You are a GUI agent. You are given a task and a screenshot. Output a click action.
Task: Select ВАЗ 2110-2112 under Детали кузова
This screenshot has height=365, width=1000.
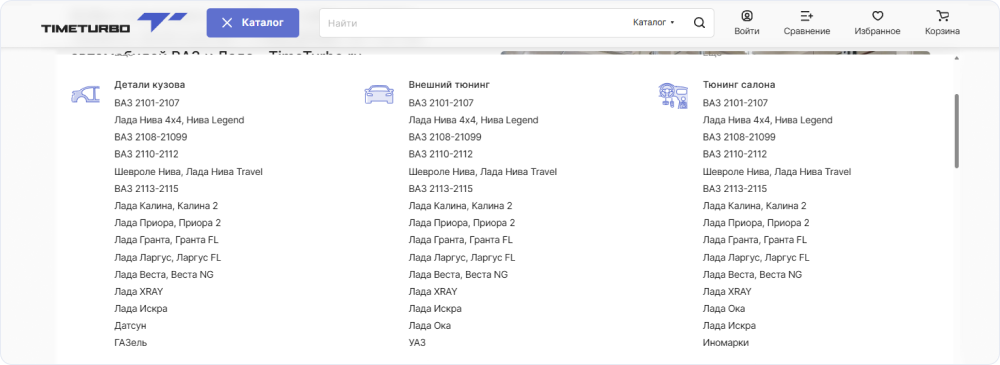pos(147,154)
